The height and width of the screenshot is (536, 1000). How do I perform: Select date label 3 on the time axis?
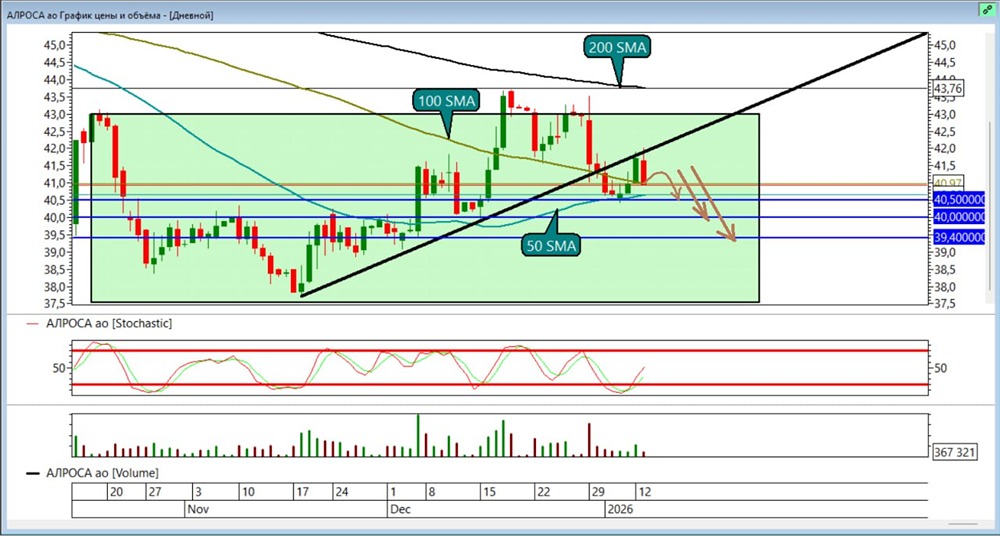(x=198, y=492)
